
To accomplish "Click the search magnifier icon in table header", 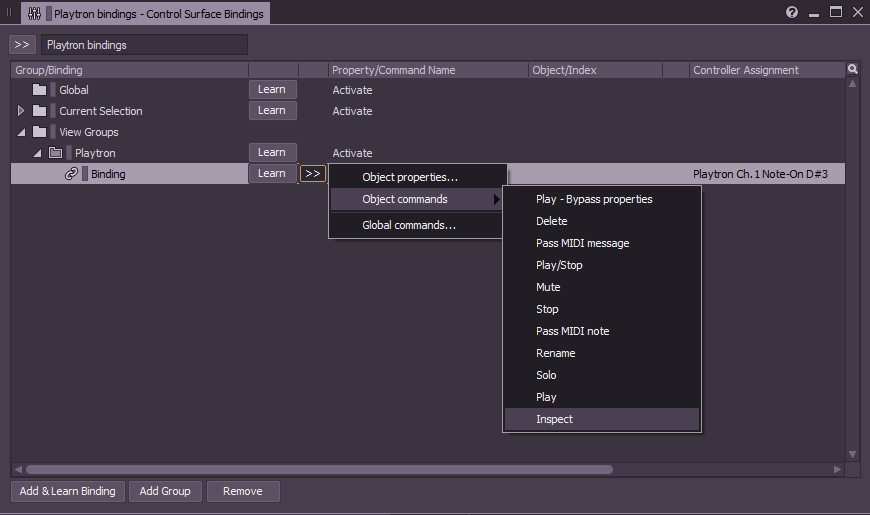I will (853, 69).
